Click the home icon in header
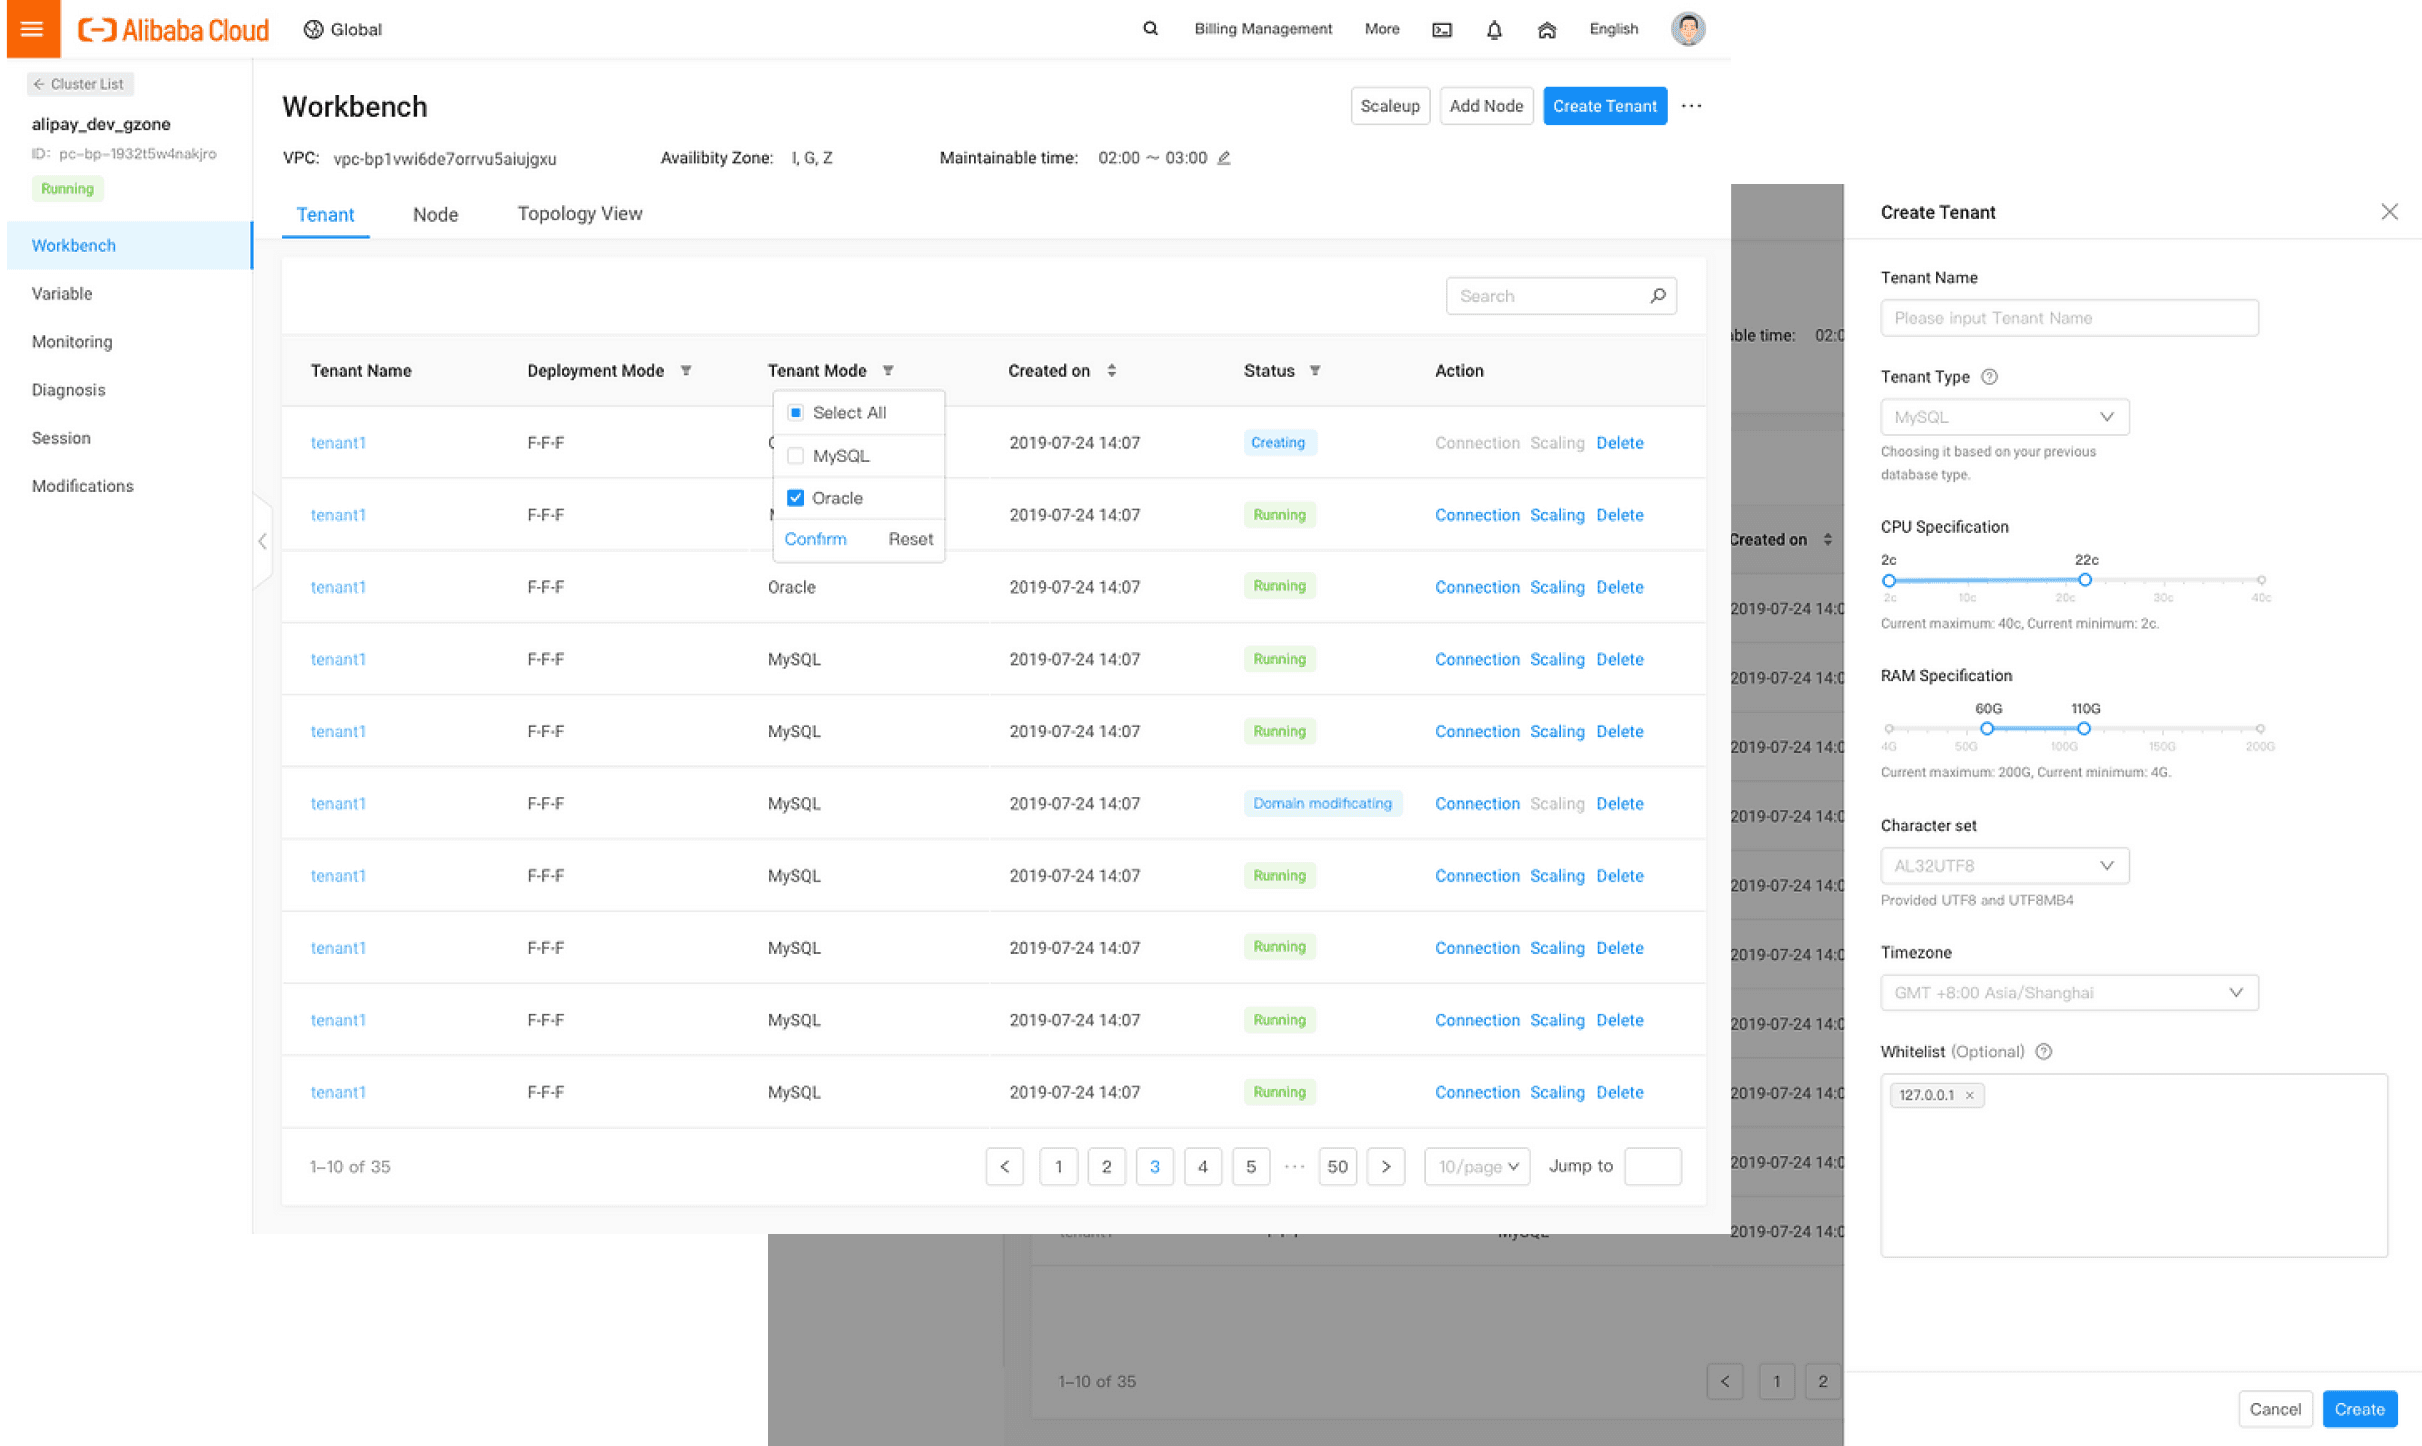The height and width of the screenshot is (1446, 2422). click(1546, 30)
